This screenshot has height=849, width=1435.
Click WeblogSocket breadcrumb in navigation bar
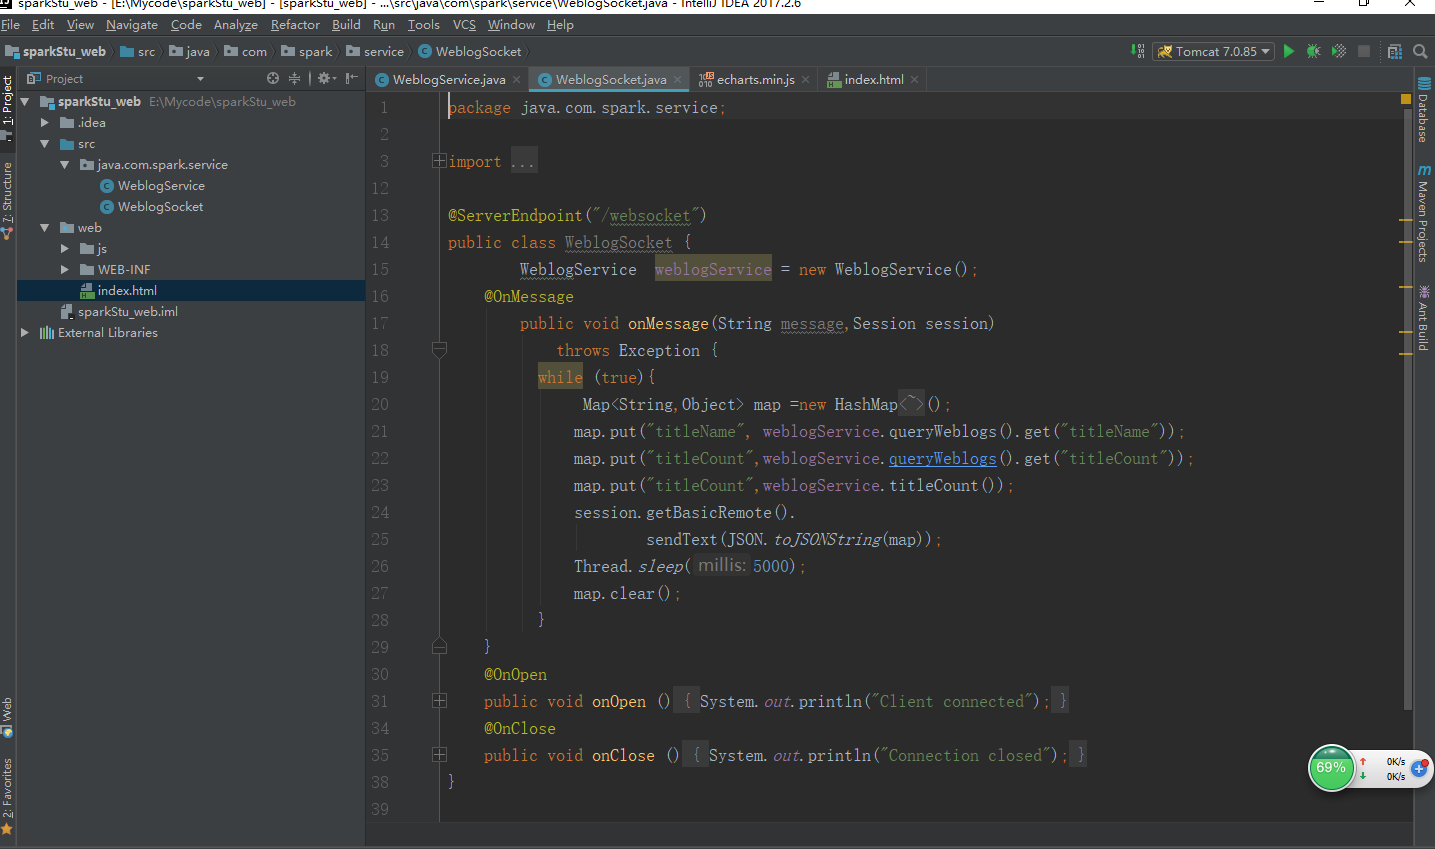470,52
